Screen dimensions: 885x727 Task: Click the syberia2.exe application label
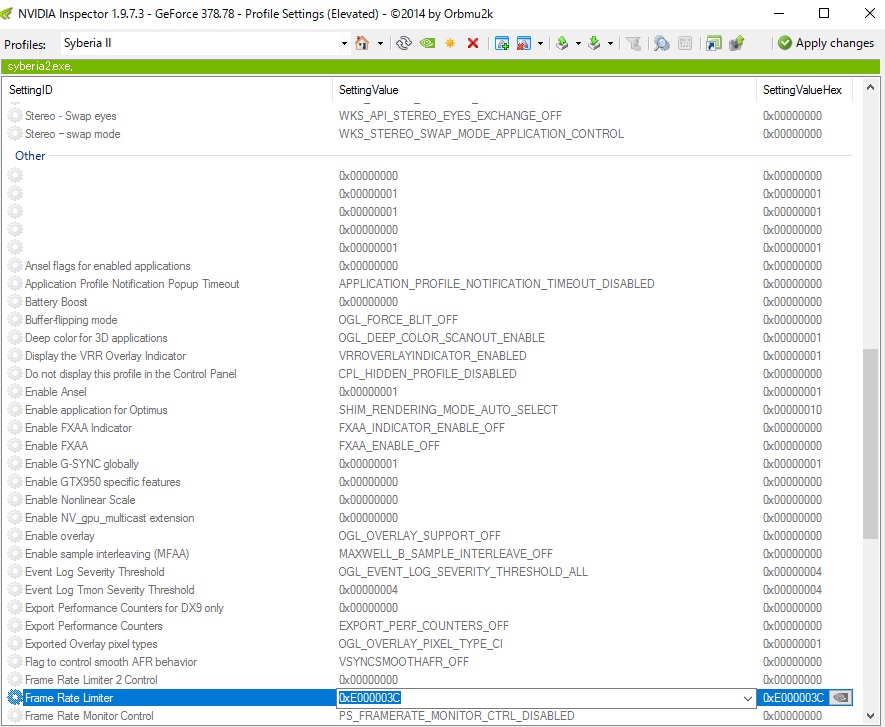tap(40, 66)
